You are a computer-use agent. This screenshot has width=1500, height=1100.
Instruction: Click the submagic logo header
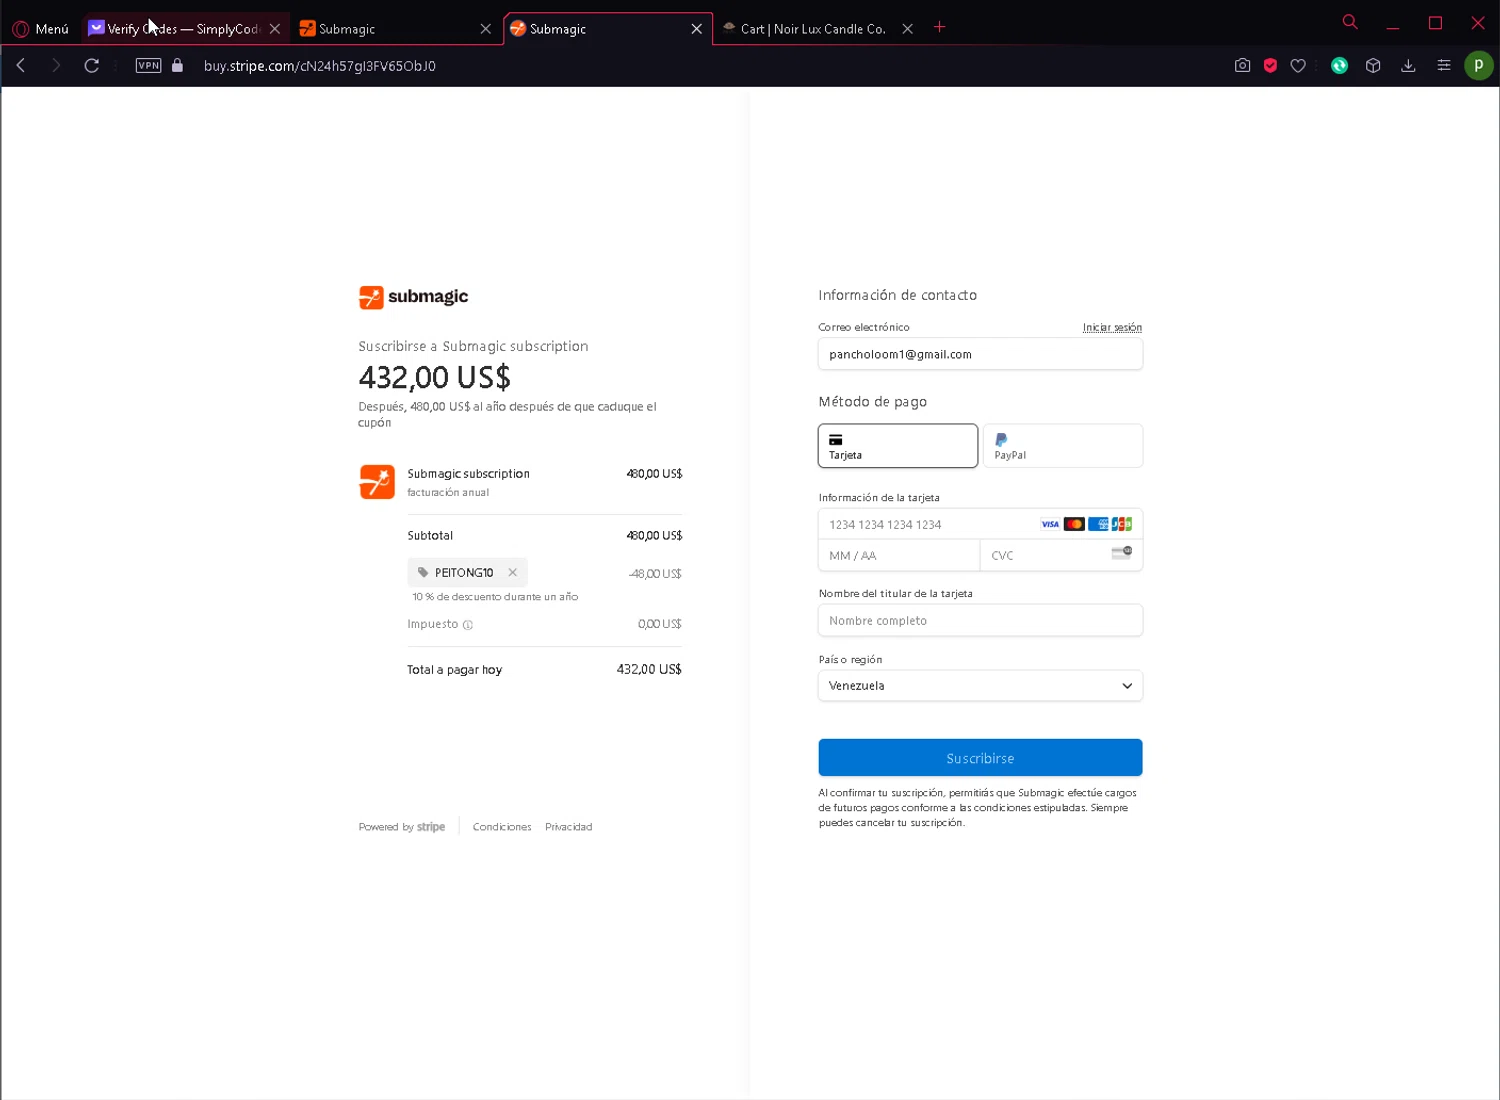pos(413,296)
